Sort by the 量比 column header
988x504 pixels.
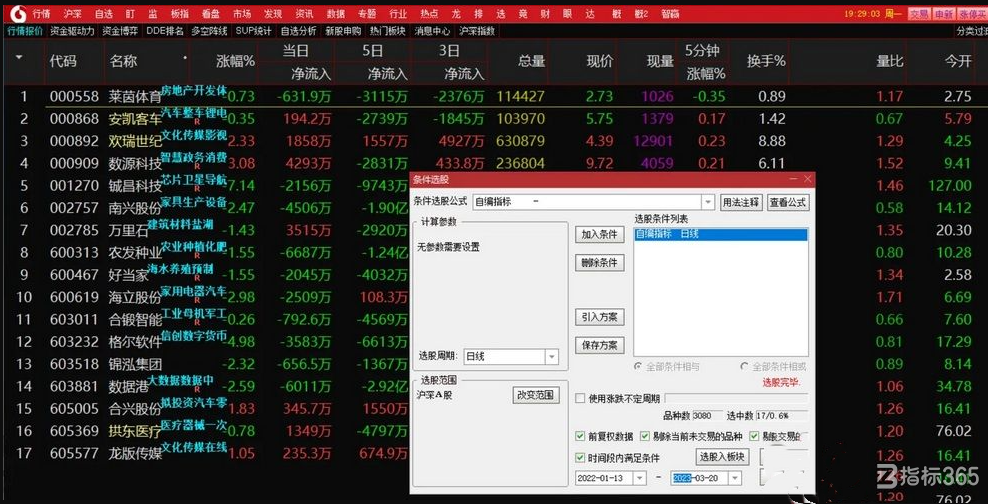[x=890, y=61]
